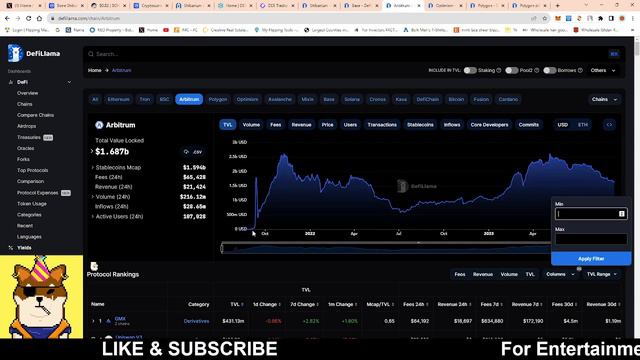
Task: Click the Max TVL input field
Action: tap(591, 239)
